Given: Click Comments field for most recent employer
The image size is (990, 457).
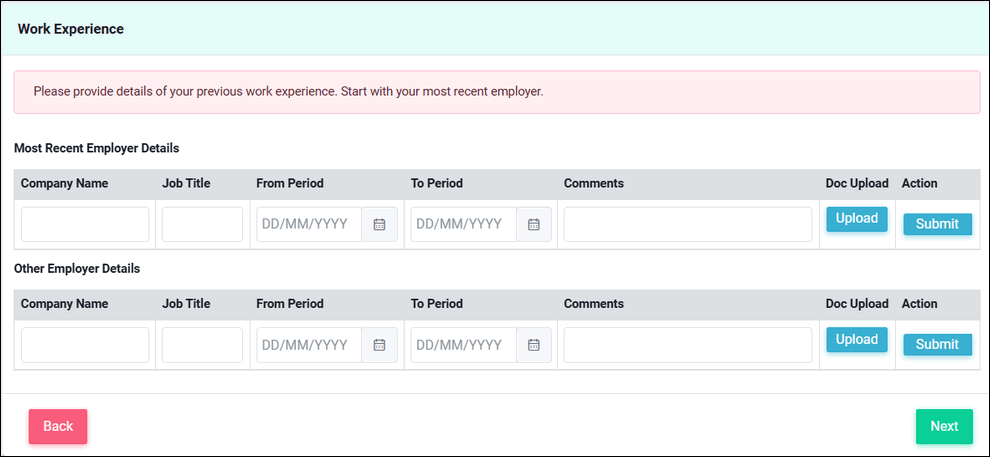Looking at the screenshot, I should (x=688, y=224).
